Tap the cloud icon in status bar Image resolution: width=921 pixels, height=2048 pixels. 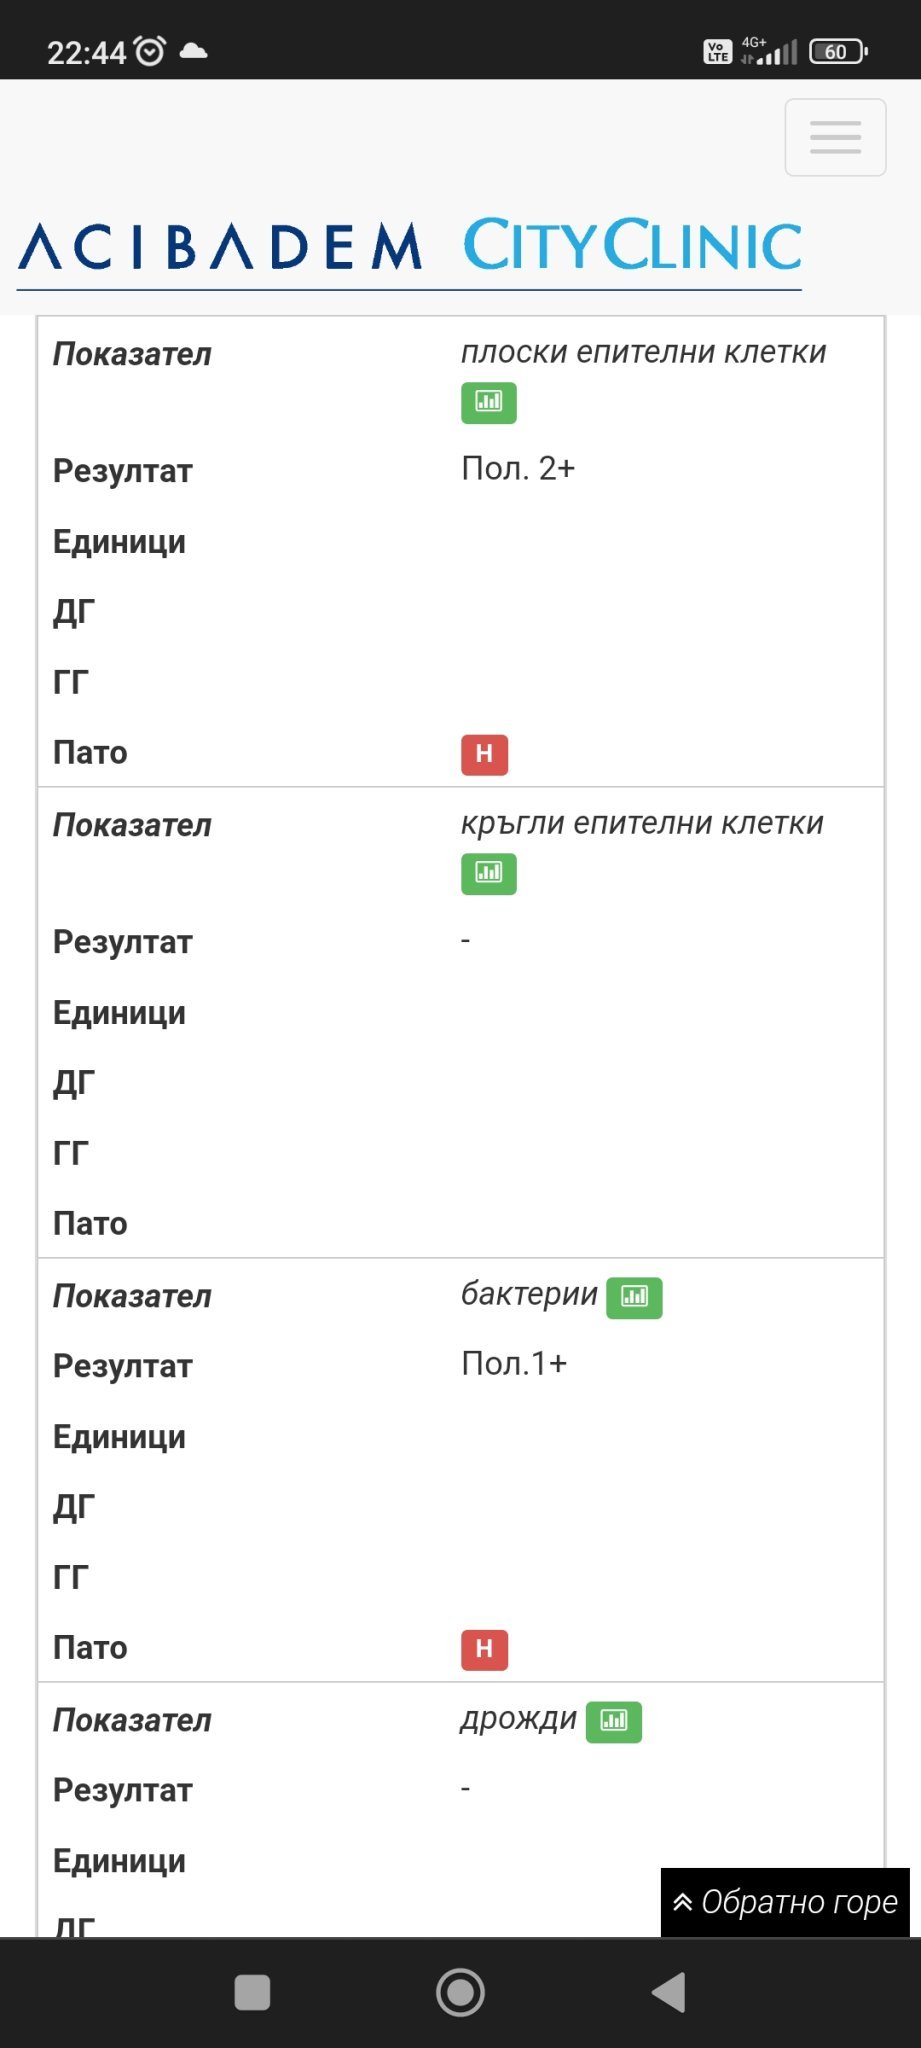pos(193,51)
